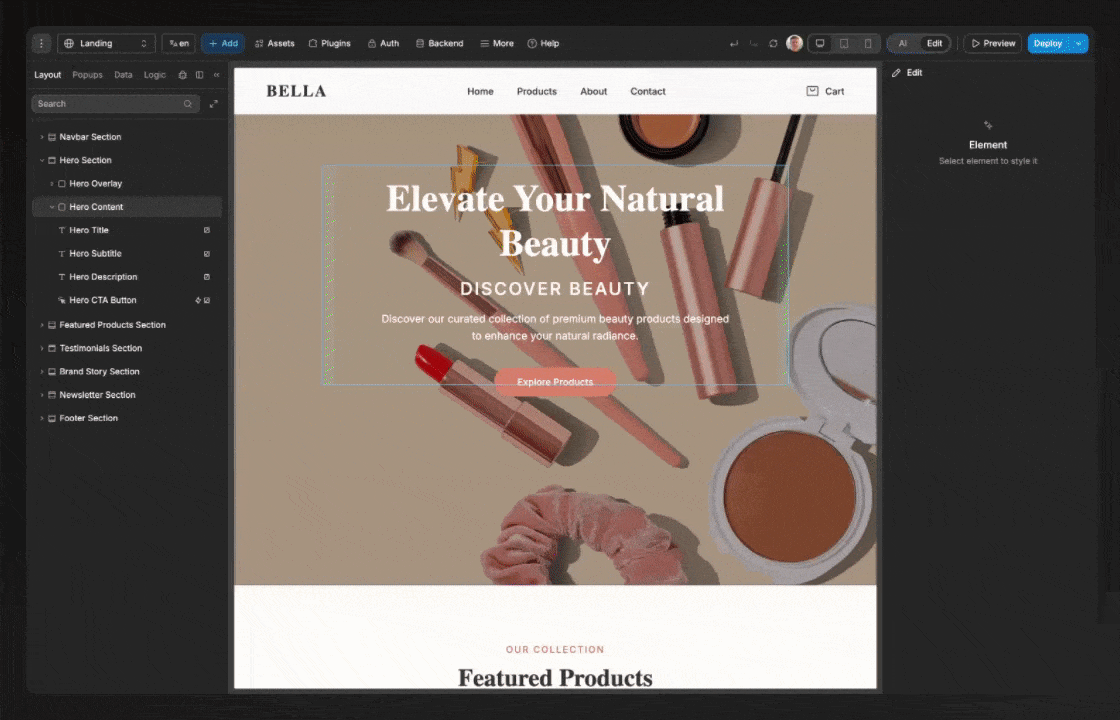Click the Preview button
Image resolution: width=1120 pixels, height=720 pixels.
click(x=992, y=43)
